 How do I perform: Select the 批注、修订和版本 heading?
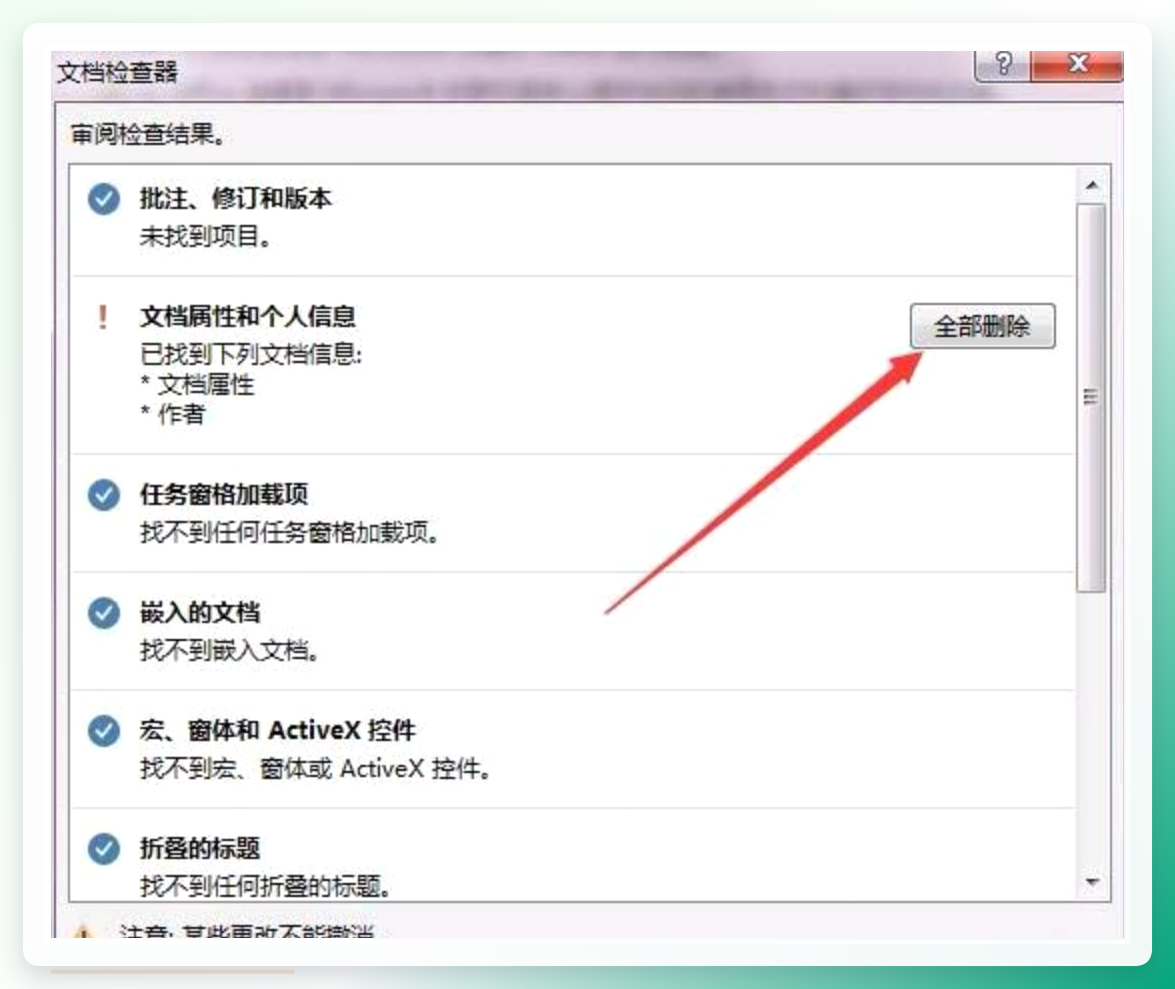click(x=235, y=199)
